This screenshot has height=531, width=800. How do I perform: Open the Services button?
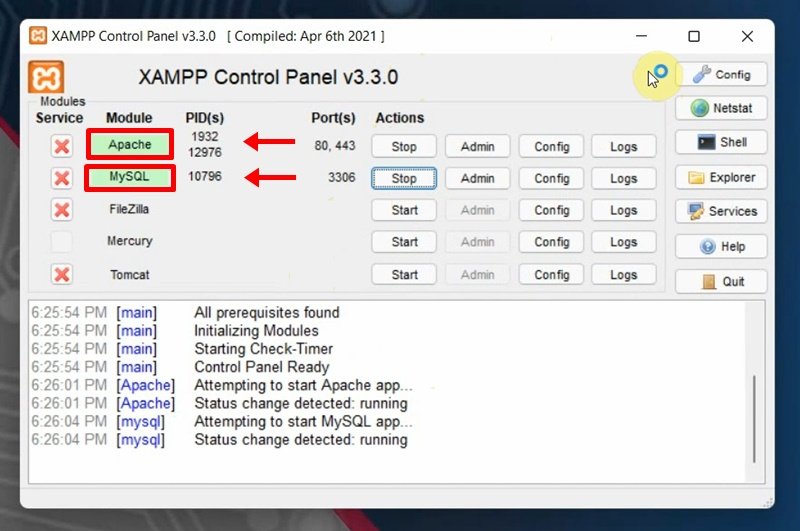(721, 211)
